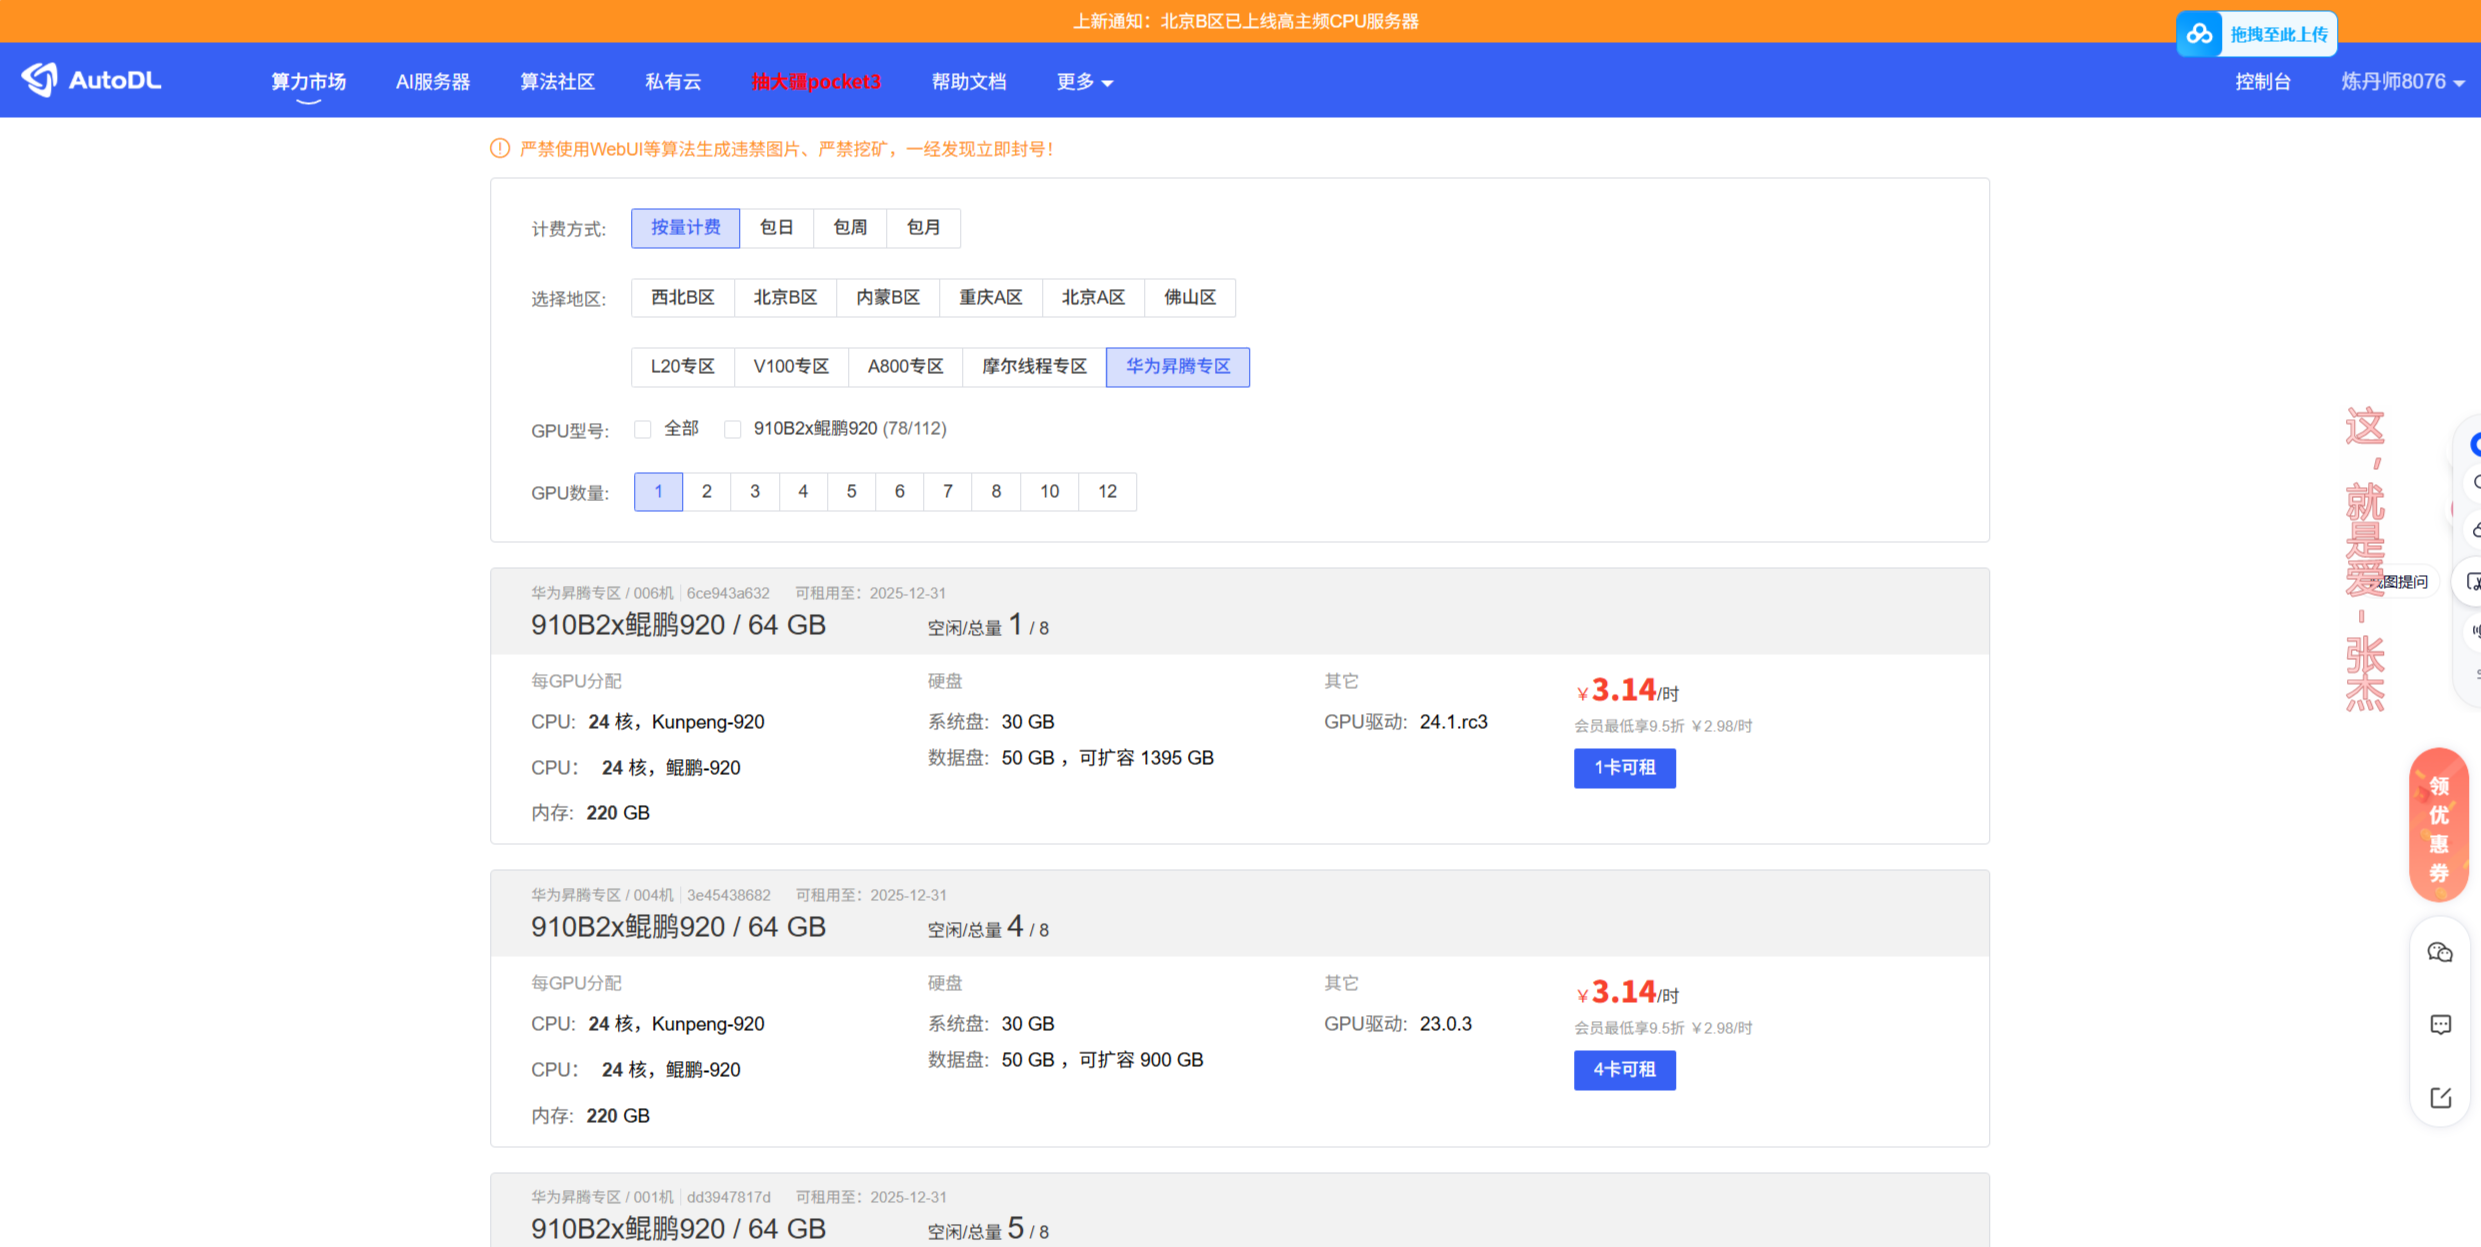2481x1247 pixels.
Task: Set GPU count to 8
Action: click(x=996, y=492)
